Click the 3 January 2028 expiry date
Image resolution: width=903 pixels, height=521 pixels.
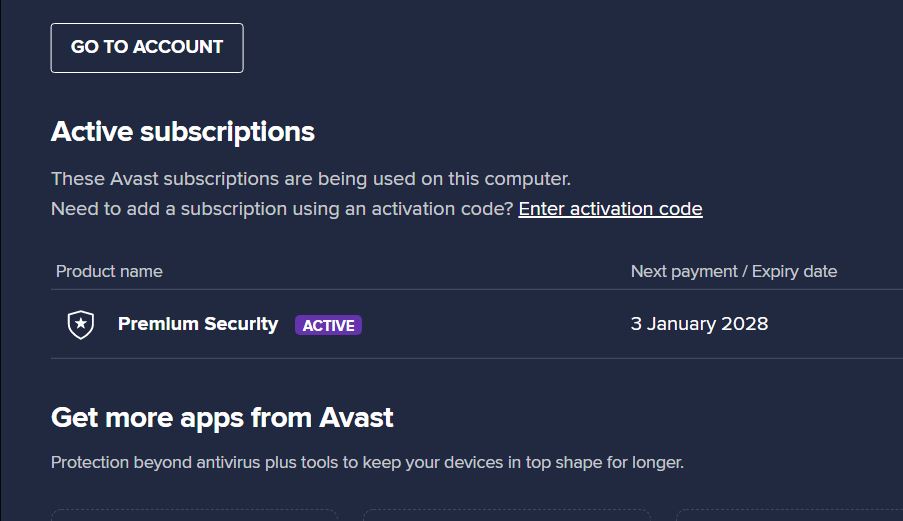point(699,324)
